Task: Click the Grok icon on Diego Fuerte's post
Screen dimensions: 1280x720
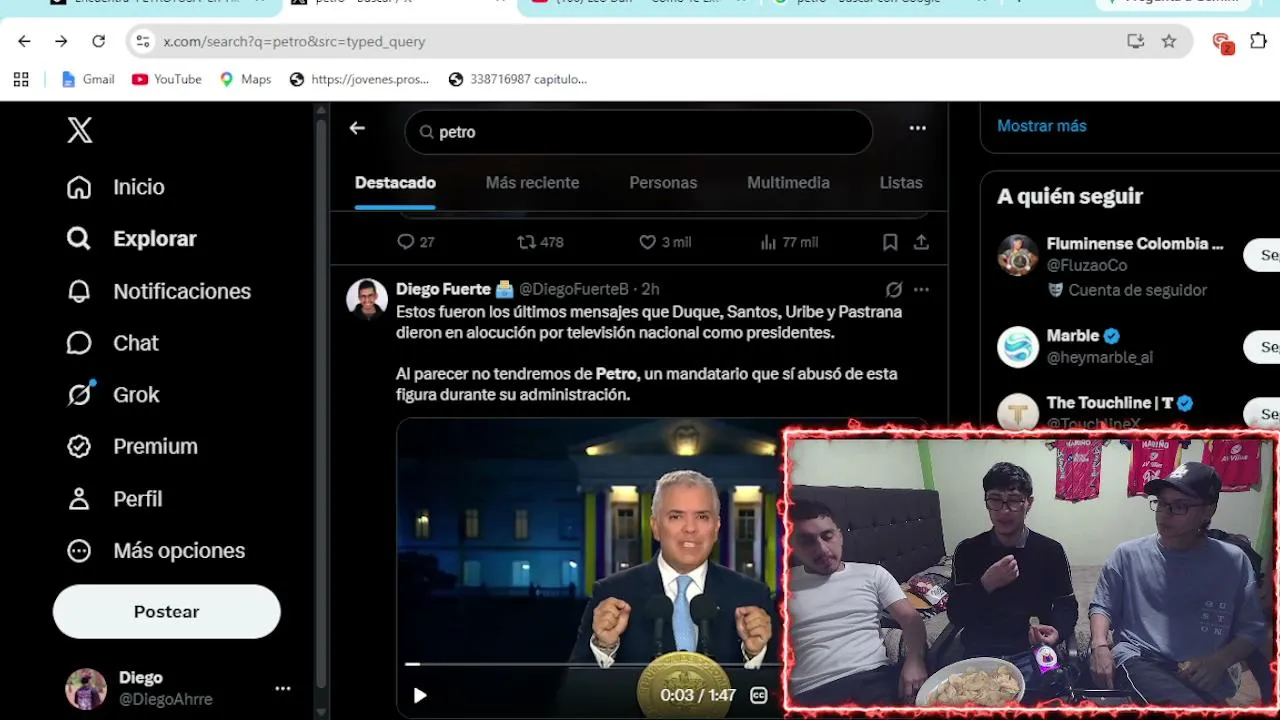Action: [x=894, y=289]
